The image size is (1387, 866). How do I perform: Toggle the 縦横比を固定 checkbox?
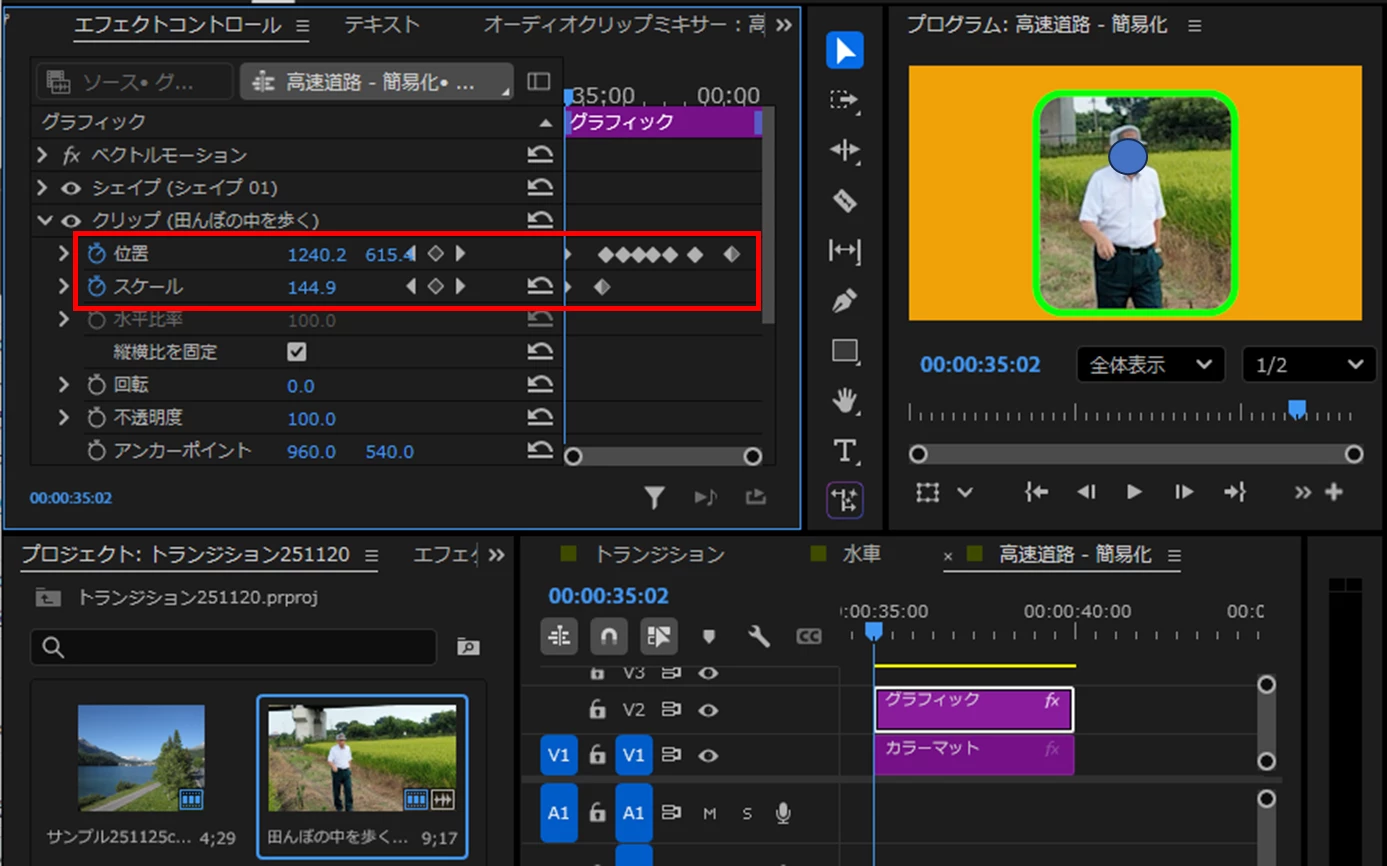(x=296, y=352)
